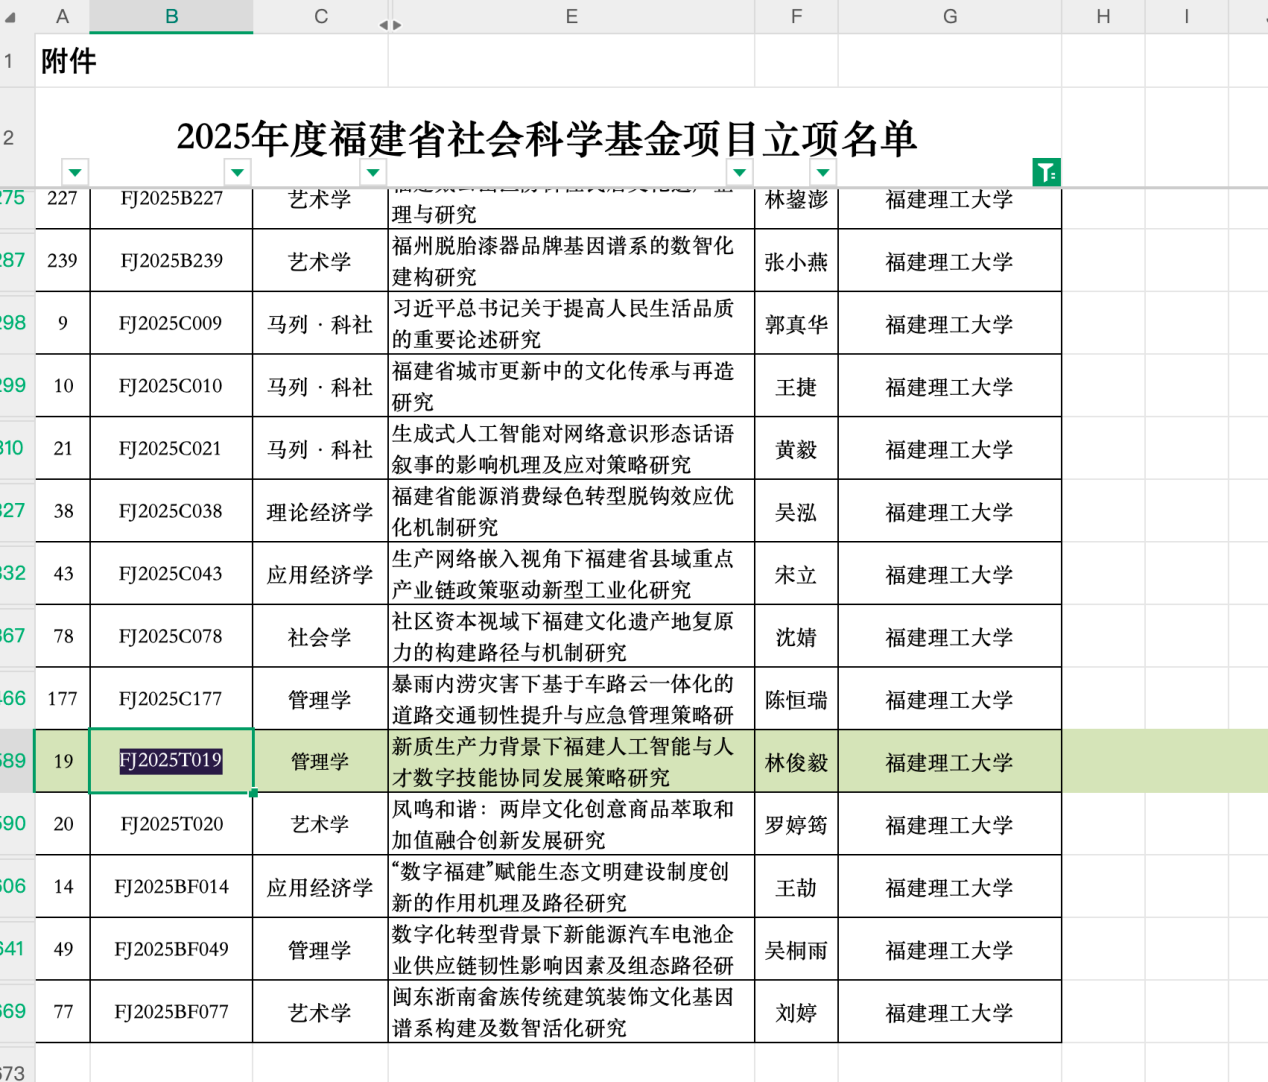Select cell FJ2025C043
Image resolution: width=1268 pixels, height=1082 pixels.
click(171, 573)
